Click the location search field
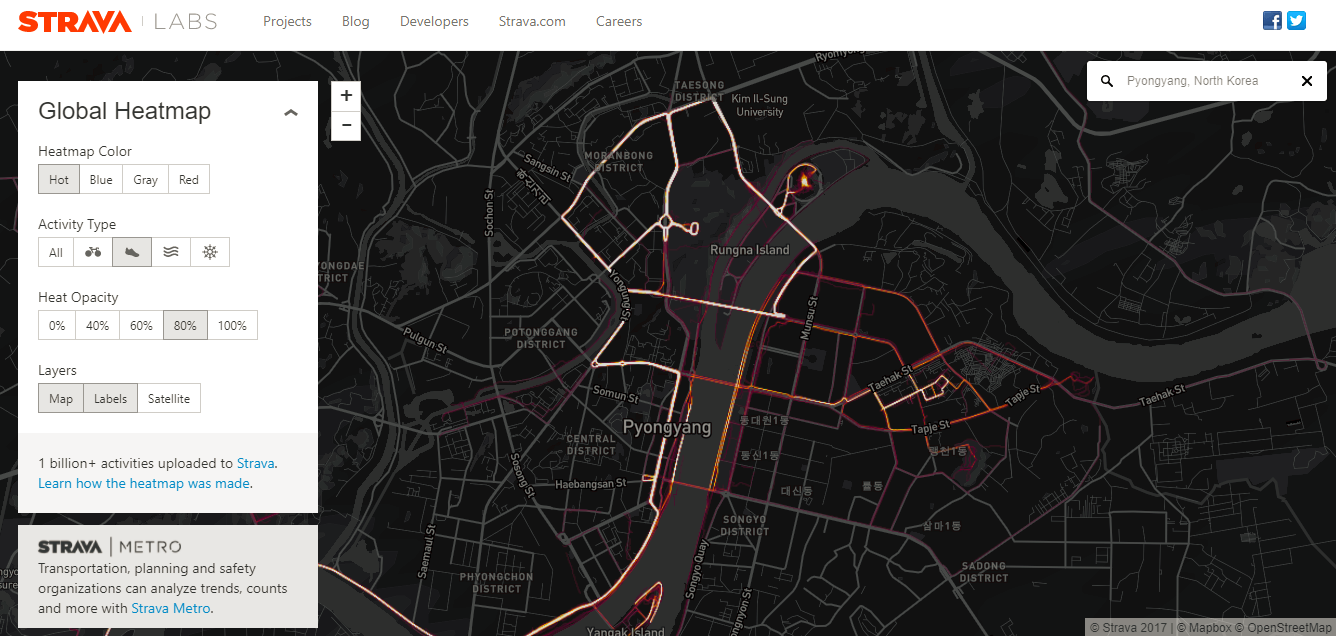Viewport: 1336px width, 636px height. [1200, 81]
